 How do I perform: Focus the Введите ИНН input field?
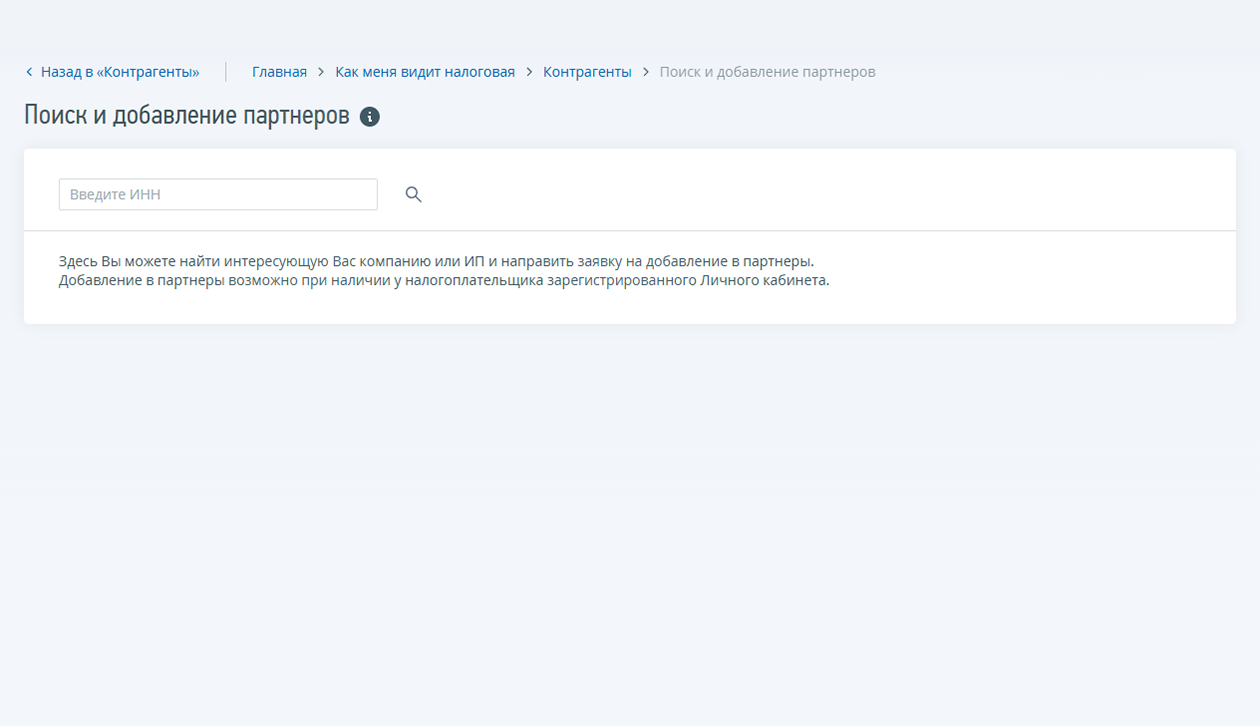(x=218, y=194)
